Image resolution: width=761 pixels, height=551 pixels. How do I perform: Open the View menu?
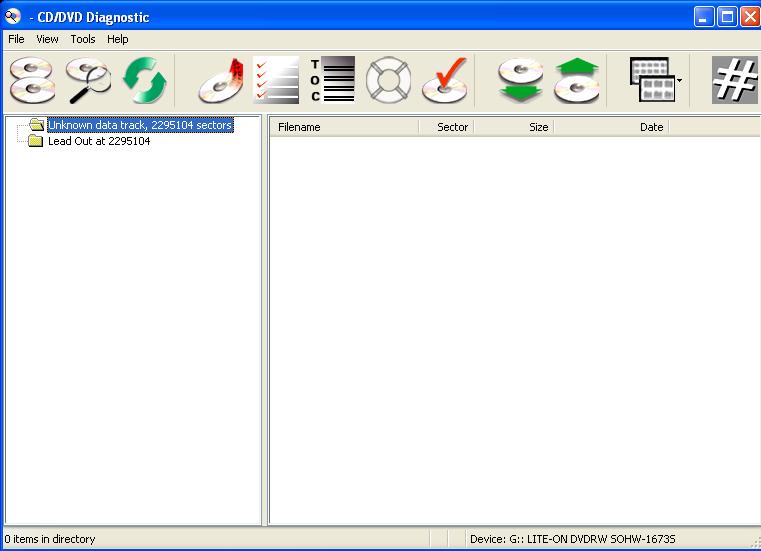click(x=47, y=39)
